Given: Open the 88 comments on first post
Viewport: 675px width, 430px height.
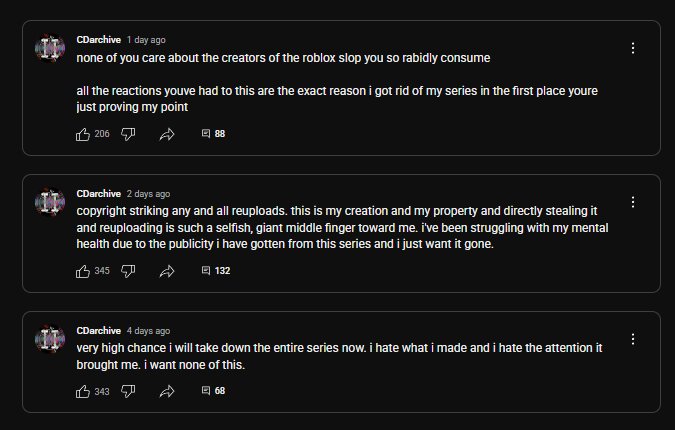Looking at the screenshot, I should pos(213,134).
